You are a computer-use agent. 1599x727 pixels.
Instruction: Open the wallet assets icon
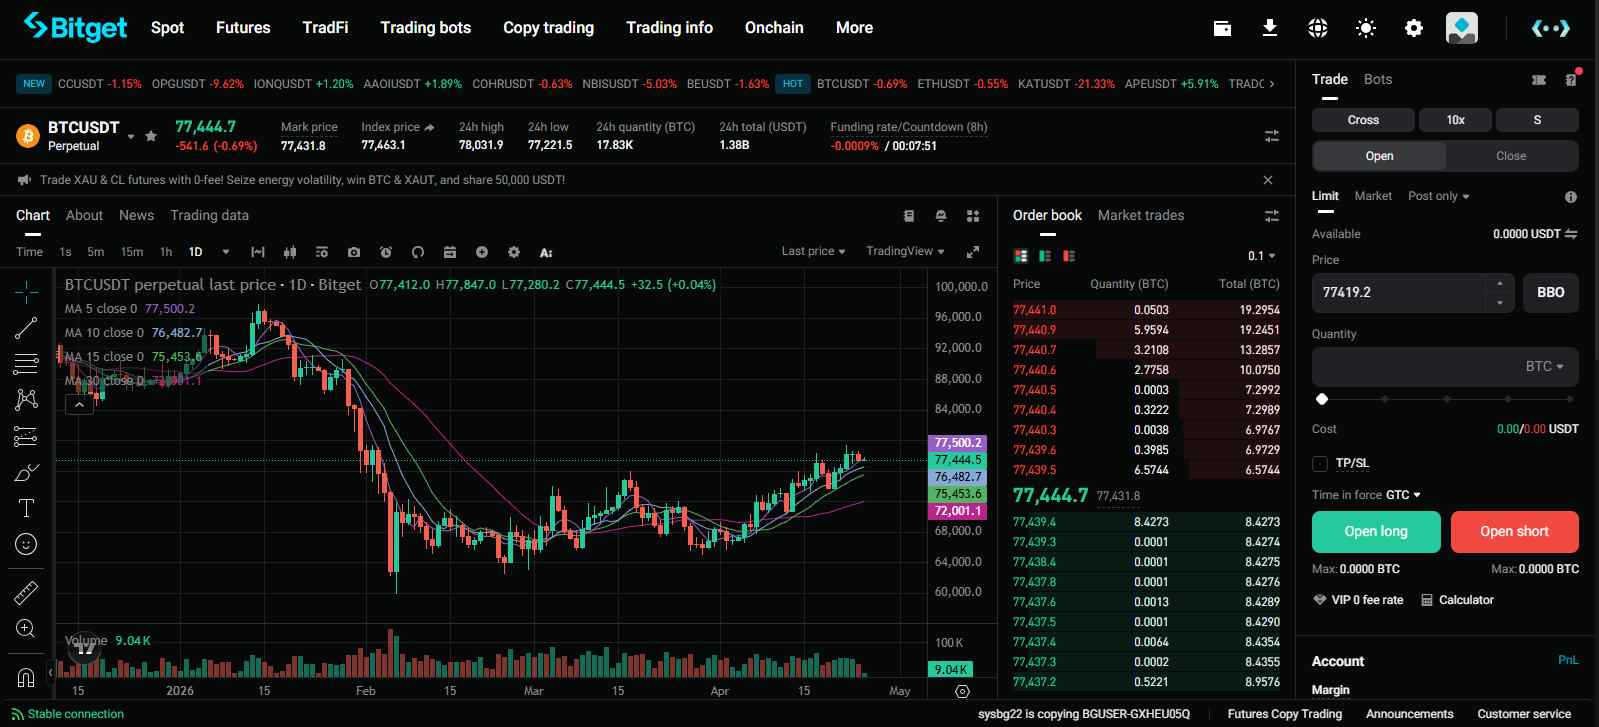(x=1222, y=28)
